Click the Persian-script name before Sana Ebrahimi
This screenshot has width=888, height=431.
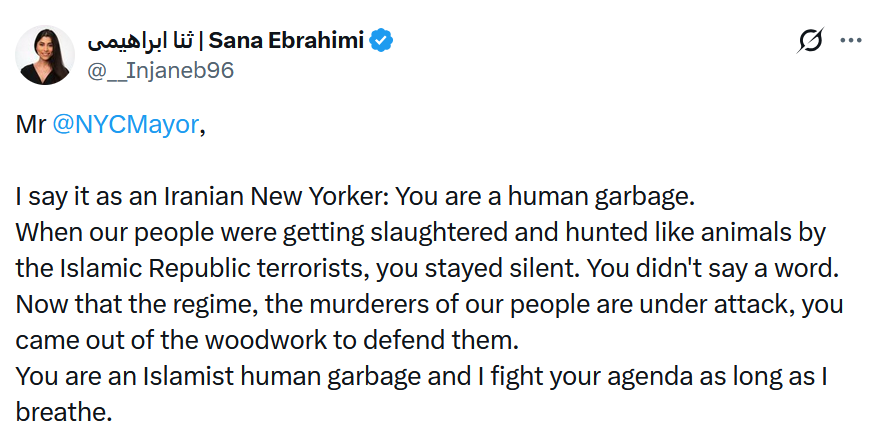[143, 41]
